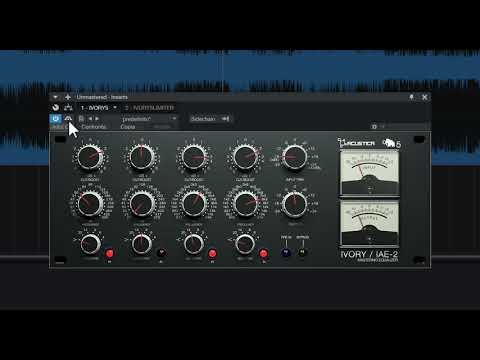Screen dimensions: 480x360
Task: Click the Unmastered - Inserts window title
Action: pos(102,97)
